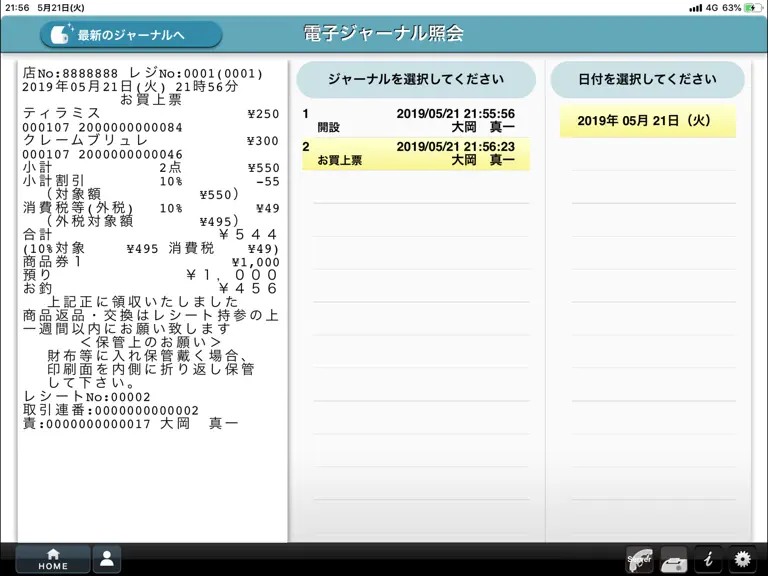This screenshot has width=768, height=576.
Task: Tap the ジャーナルを選択してください header
Action: [x=416, y=79]
